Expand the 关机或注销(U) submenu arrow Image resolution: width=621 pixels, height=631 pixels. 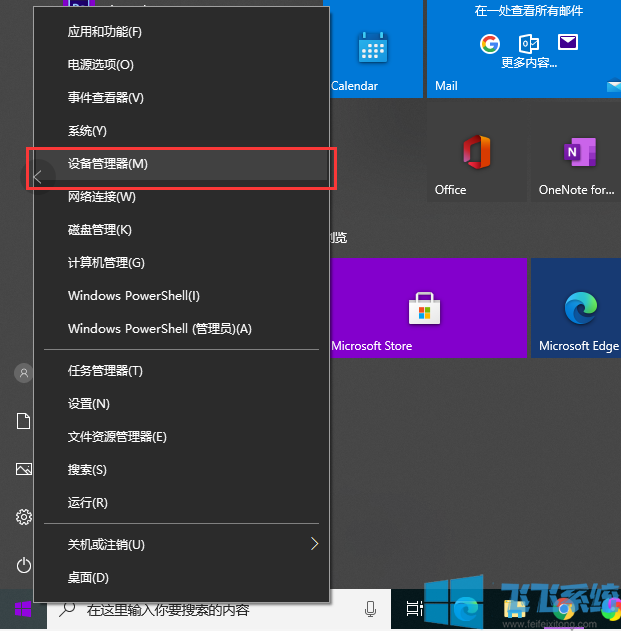coord(314,544)
